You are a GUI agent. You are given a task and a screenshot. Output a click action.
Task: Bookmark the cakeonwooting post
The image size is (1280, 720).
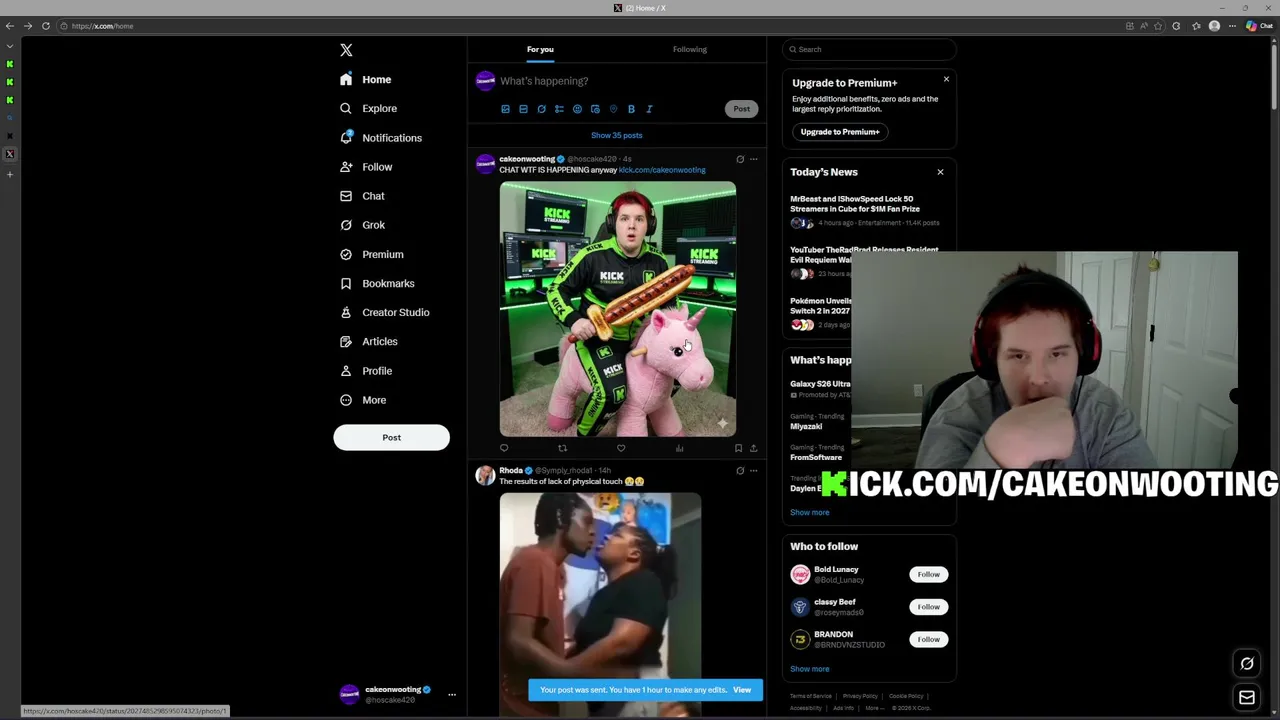[738, 448]
